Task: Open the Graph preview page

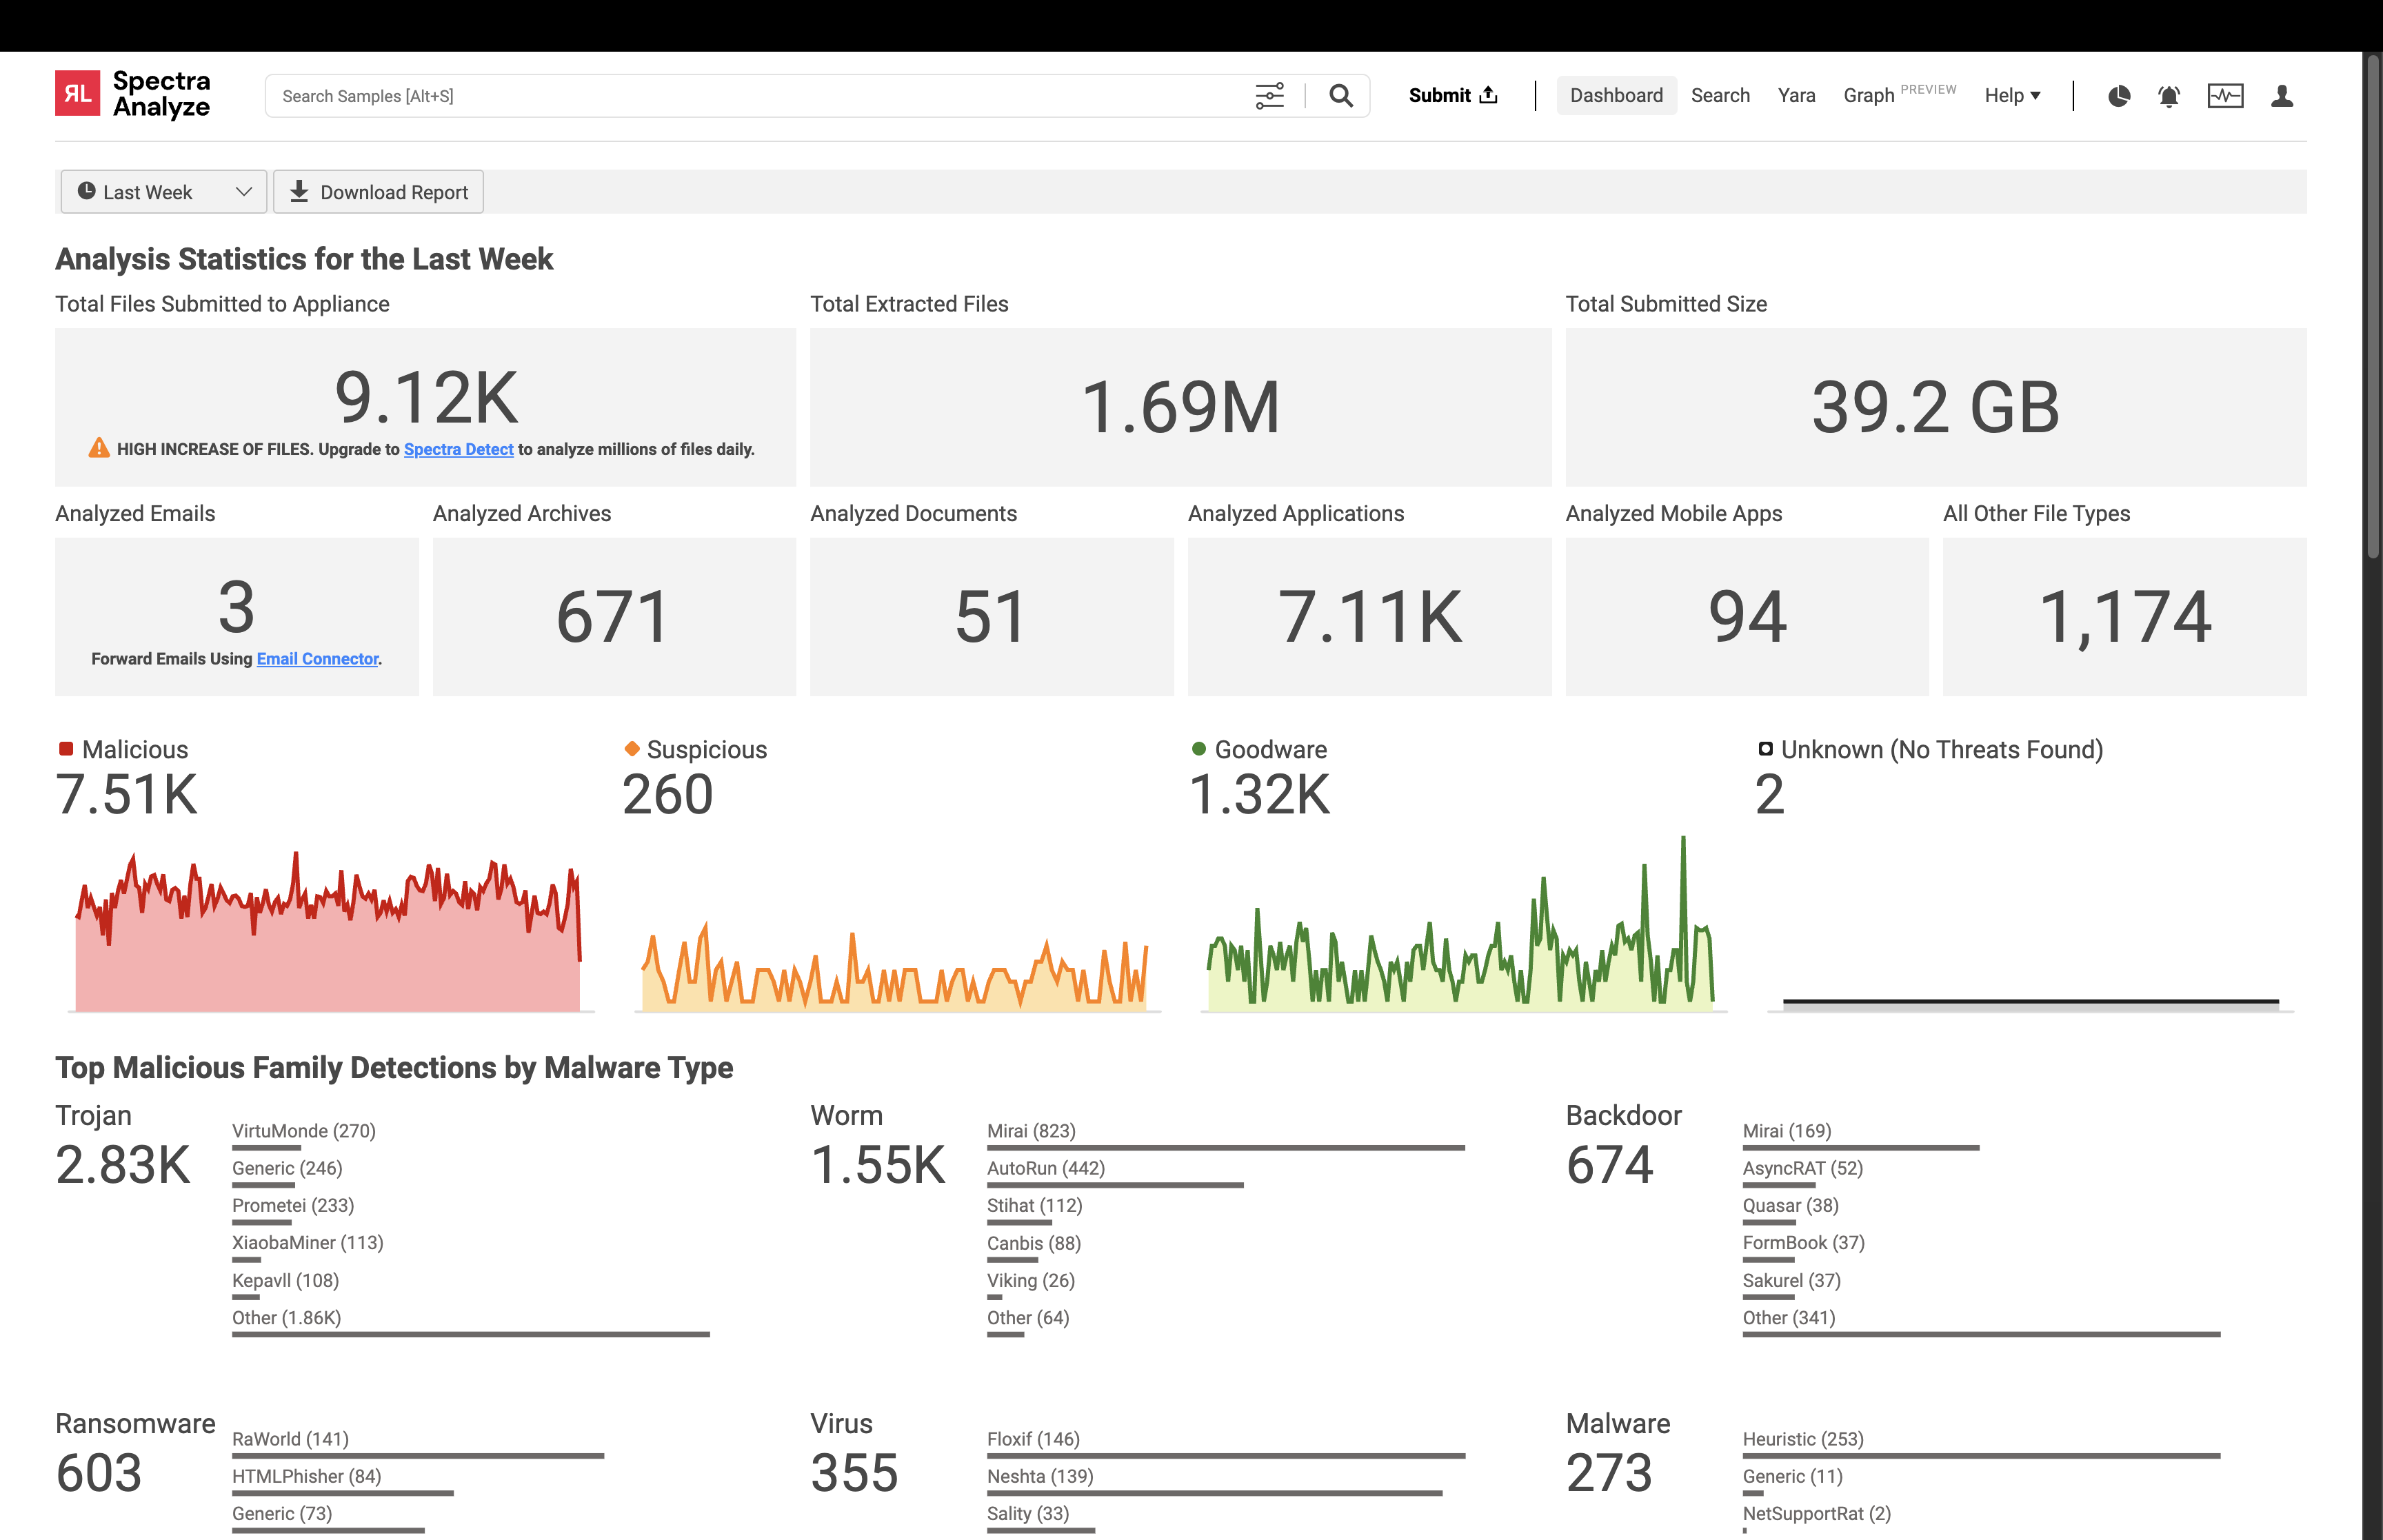Action: [1868, 96]
